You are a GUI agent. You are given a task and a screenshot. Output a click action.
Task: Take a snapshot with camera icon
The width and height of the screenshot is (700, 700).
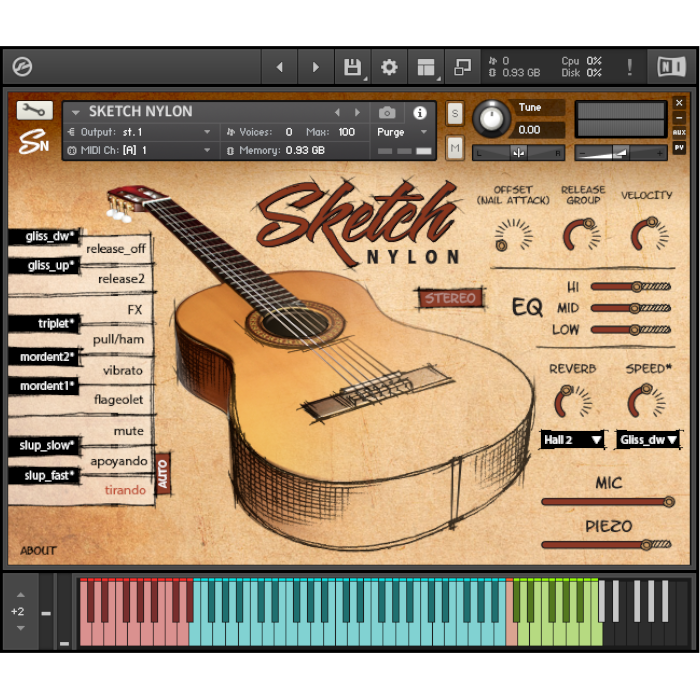click(387, 113)
